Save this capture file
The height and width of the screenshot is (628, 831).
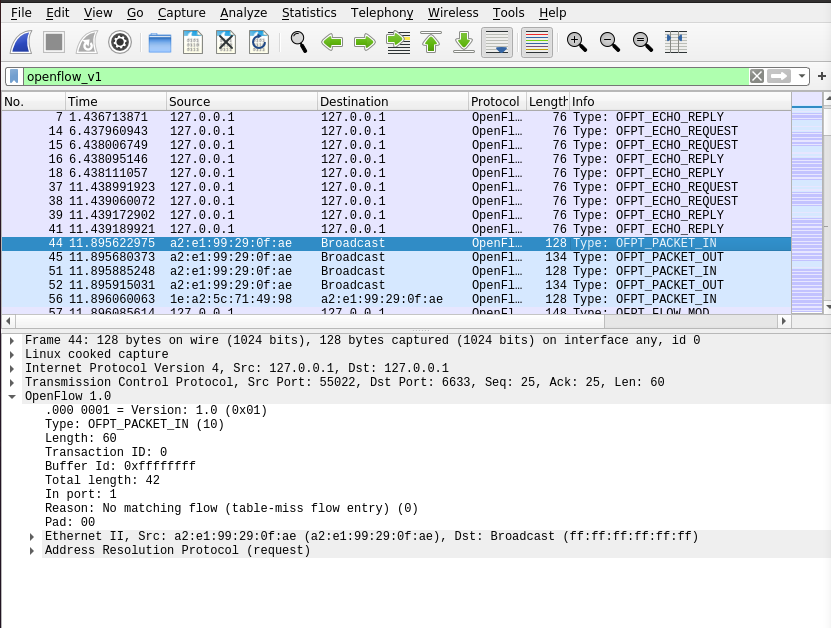pyautogui.click(x=193, y=42)
